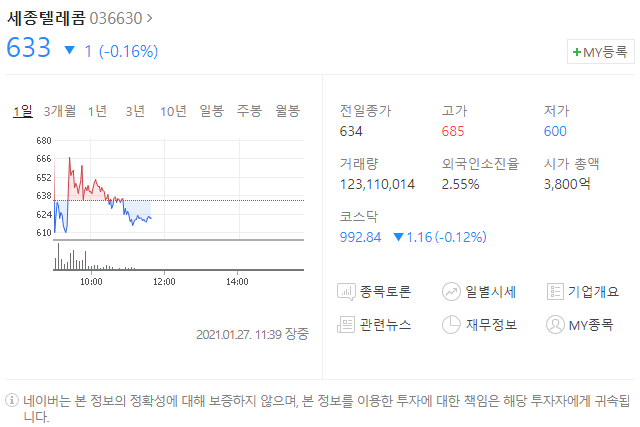Show the 일봉 daily candle chart
Viewport: 640px width, 427px height.
coord(211,111)
